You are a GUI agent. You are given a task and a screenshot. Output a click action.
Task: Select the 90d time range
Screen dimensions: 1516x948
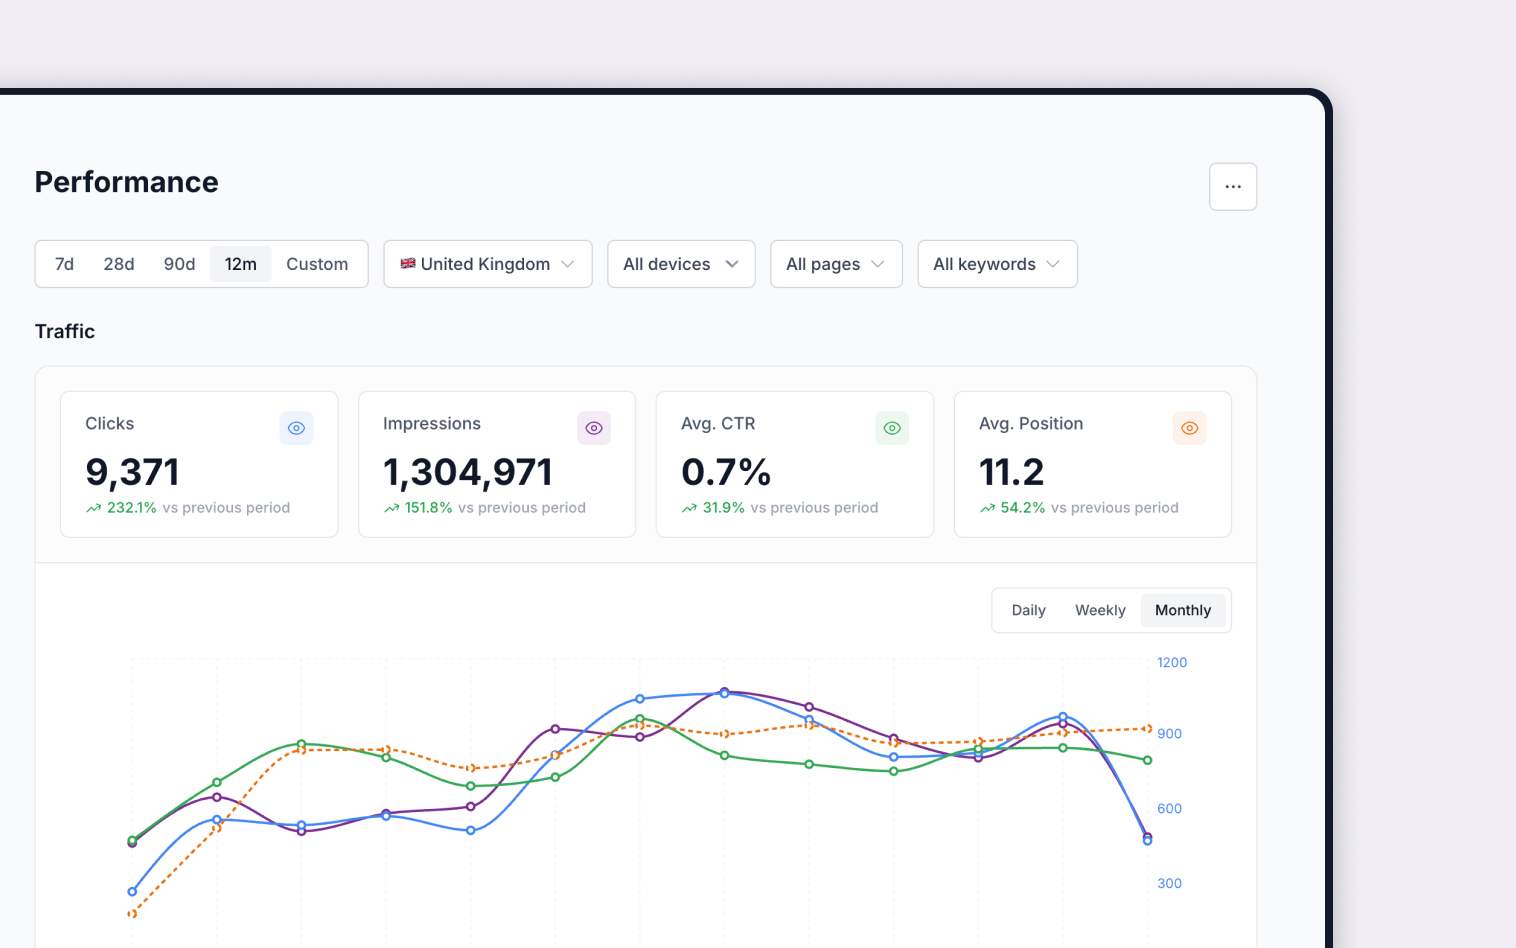coord(179,264)
